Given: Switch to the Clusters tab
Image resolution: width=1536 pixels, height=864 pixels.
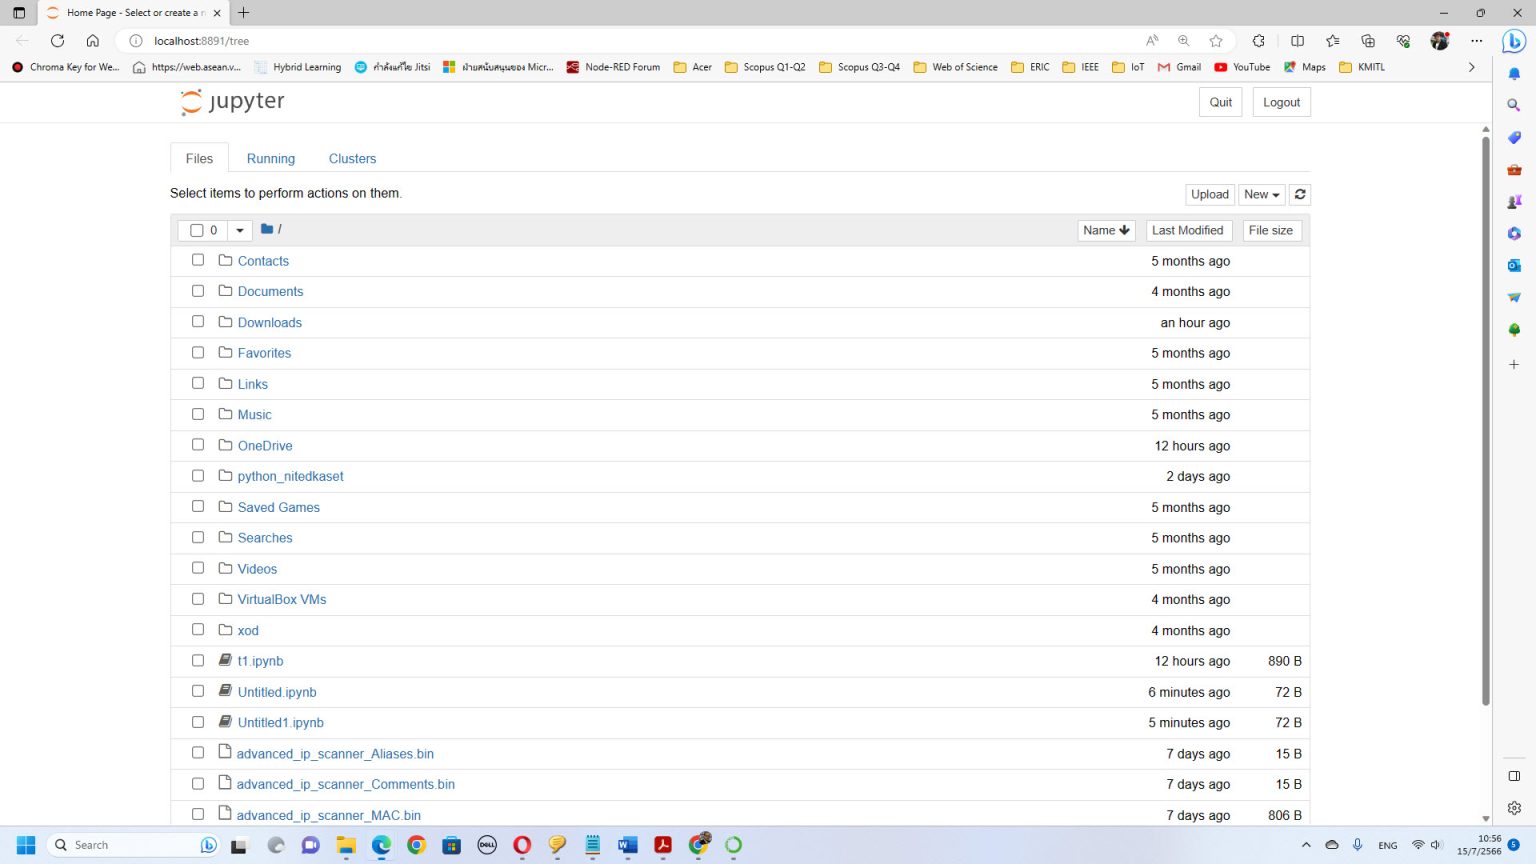Looking at the screenshot, I should tap(352, 158).
